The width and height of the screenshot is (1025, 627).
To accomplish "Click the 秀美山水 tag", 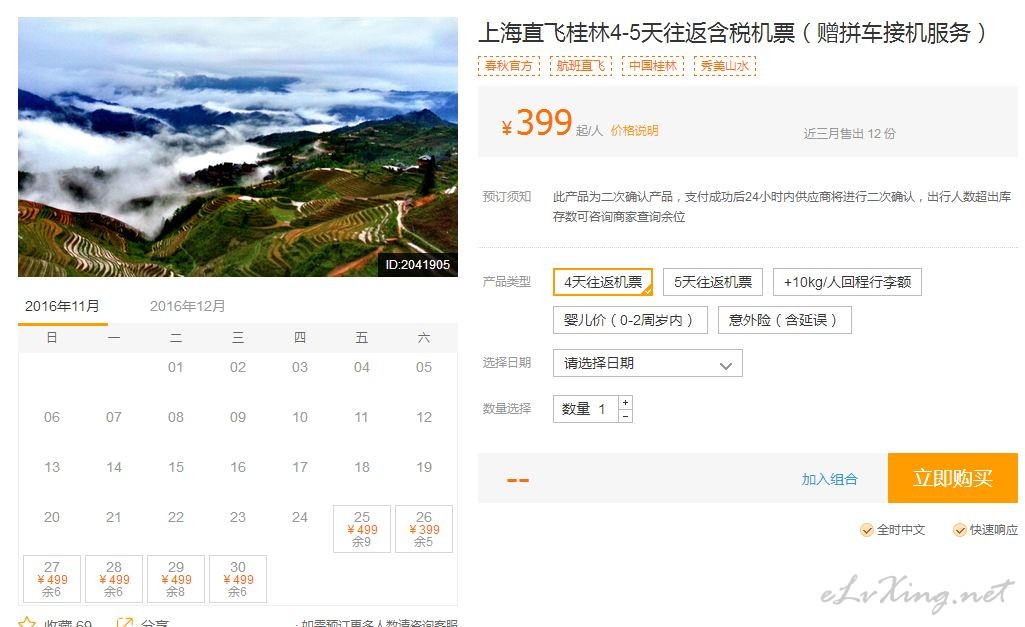I will pyautogui.click(x=724, y=66).
